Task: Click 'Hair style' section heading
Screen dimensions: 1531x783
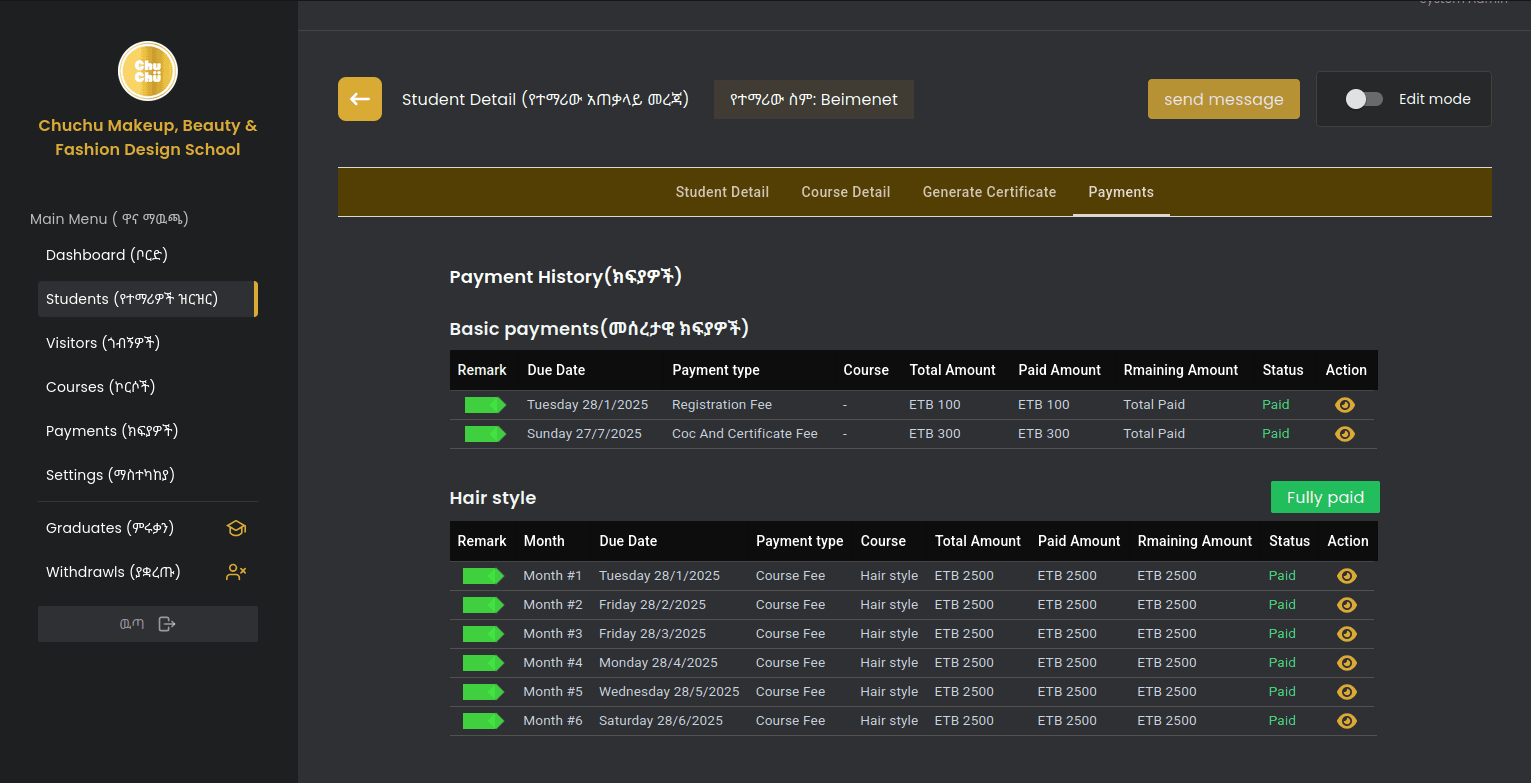Action: [493, 498]
